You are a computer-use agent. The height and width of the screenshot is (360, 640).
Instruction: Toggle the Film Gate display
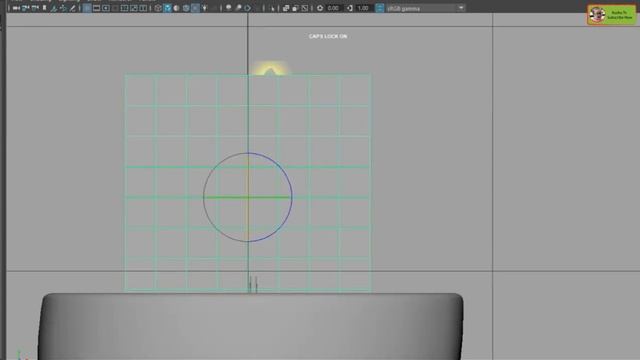[x=96, y=8]
